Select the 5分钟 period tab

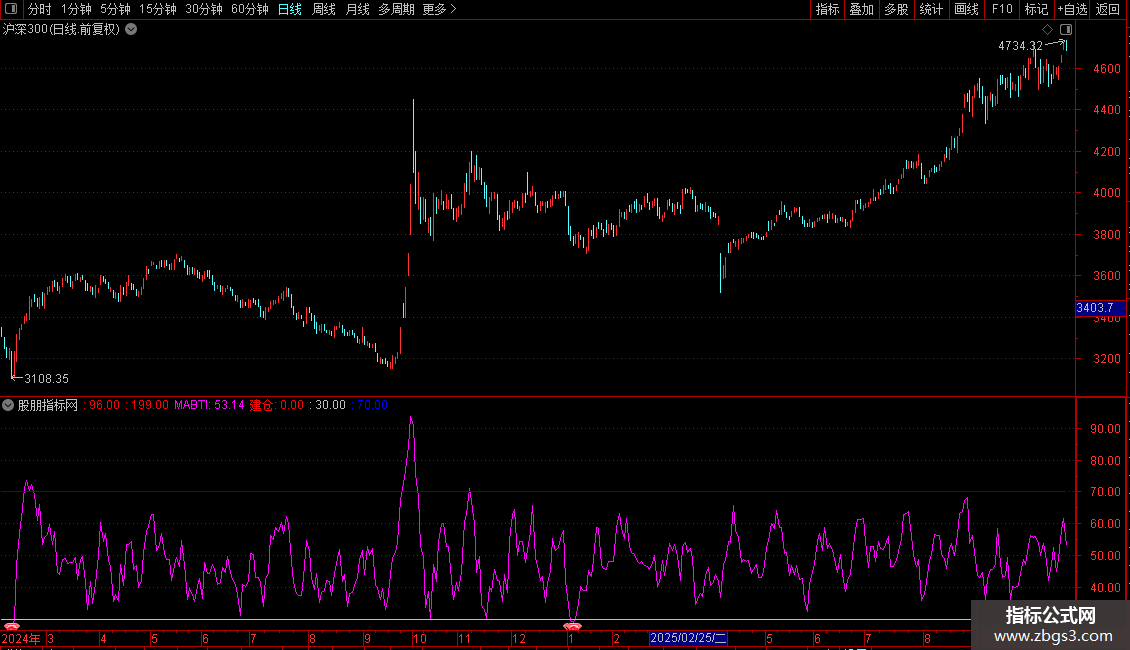coord(115,9)
